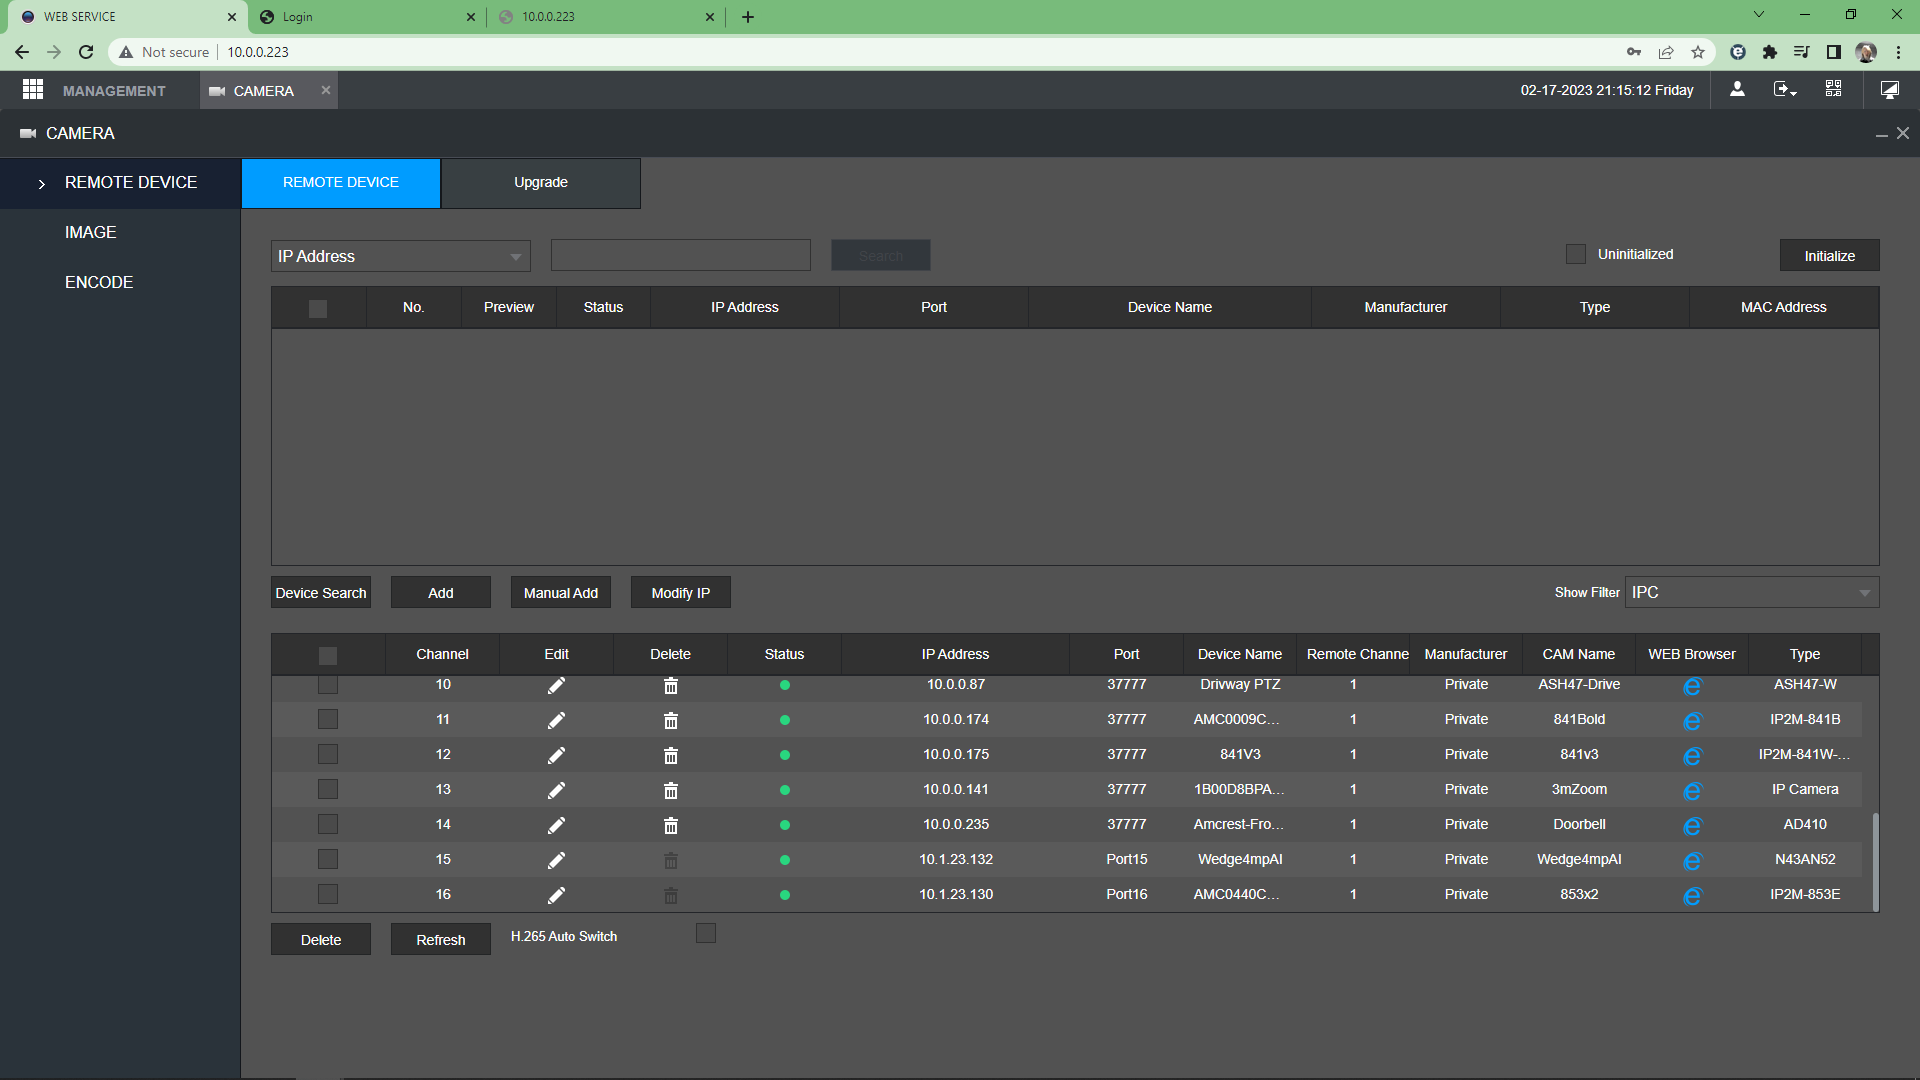Click the Manual Add button
The height and width of the screenshot is (1080, 1920).
pyautogui.click(x=561, y=592)
